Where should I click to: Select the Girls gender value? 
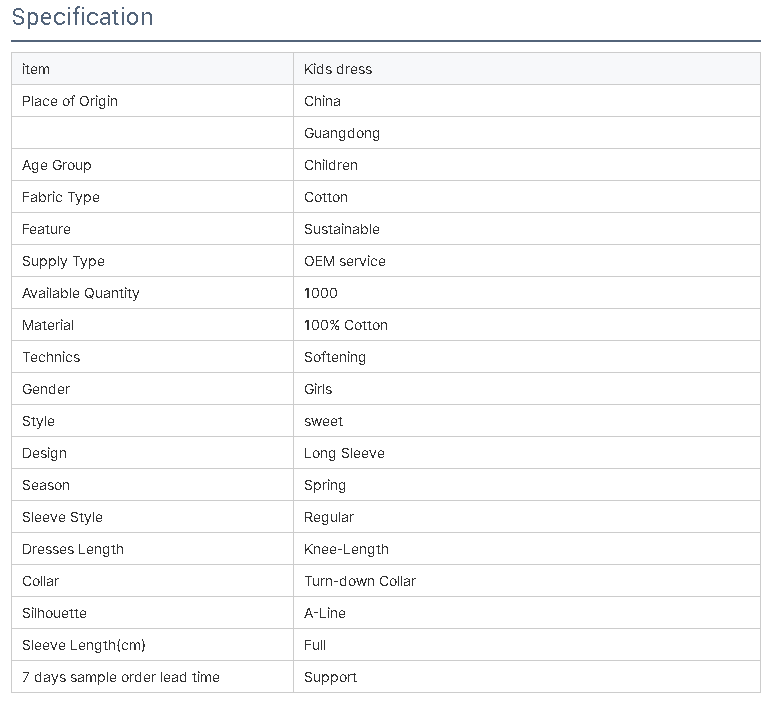tap(318, 389)
